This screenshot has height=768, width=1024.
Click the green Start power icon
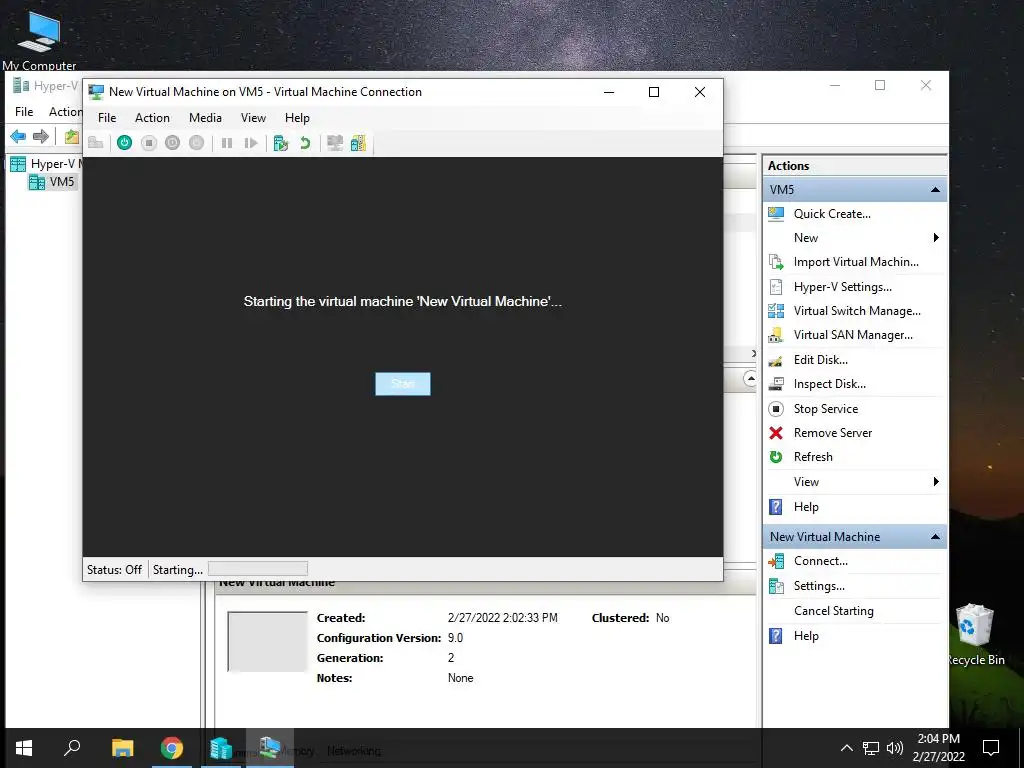124,142
